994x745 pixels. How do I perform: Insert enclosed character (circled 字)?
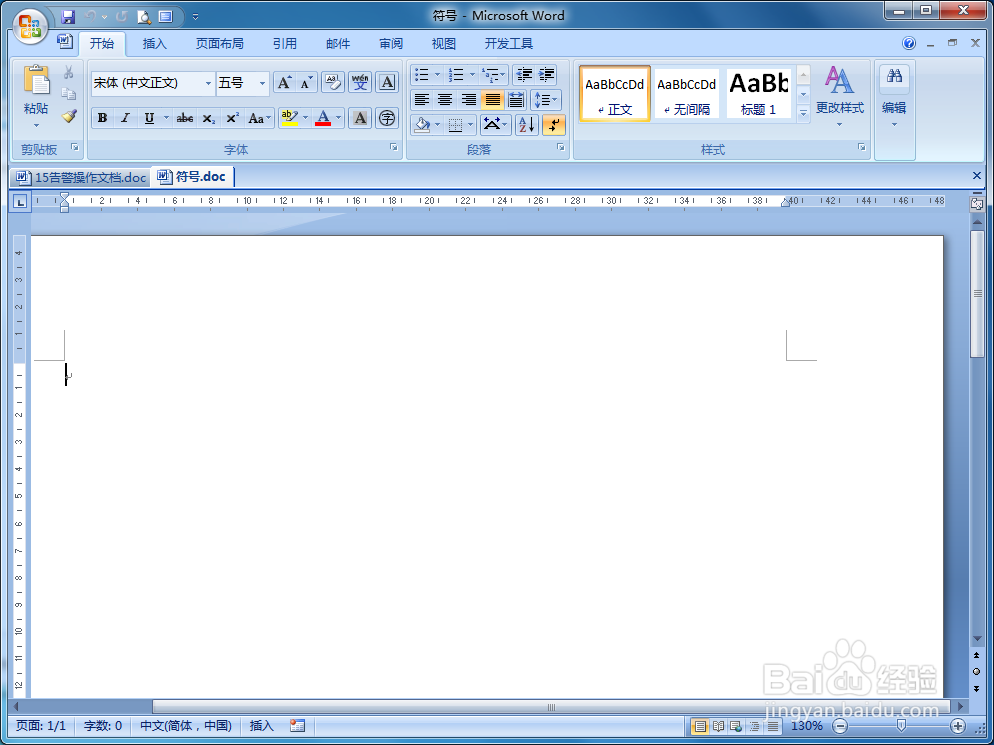387,118
